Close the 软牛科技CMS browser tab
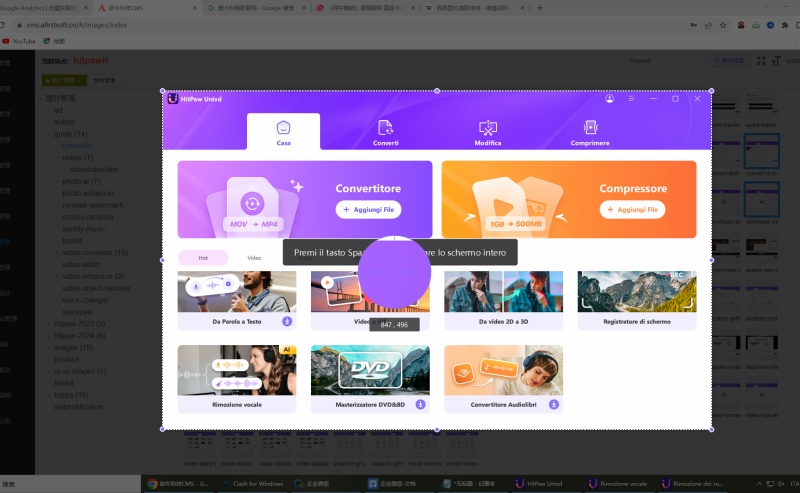Screen dimensions: 800x493 click(x=195, y=8)
